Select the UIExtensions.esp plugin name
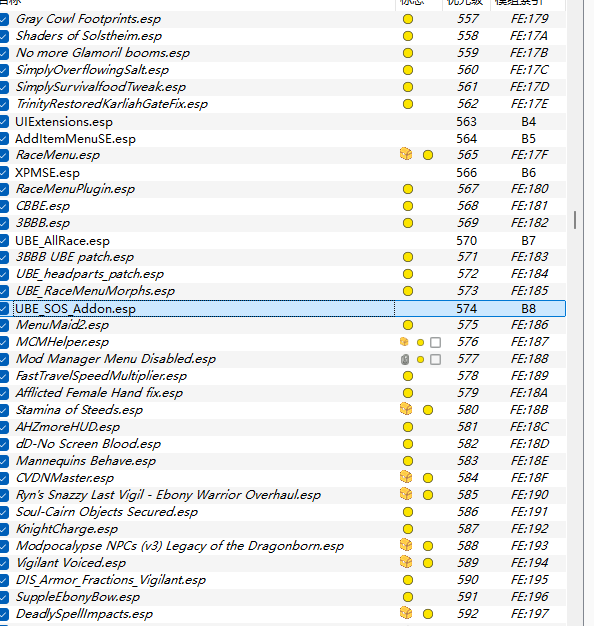Image resolution: width=594 pixels, height=626 pixels. pos(64,122)
